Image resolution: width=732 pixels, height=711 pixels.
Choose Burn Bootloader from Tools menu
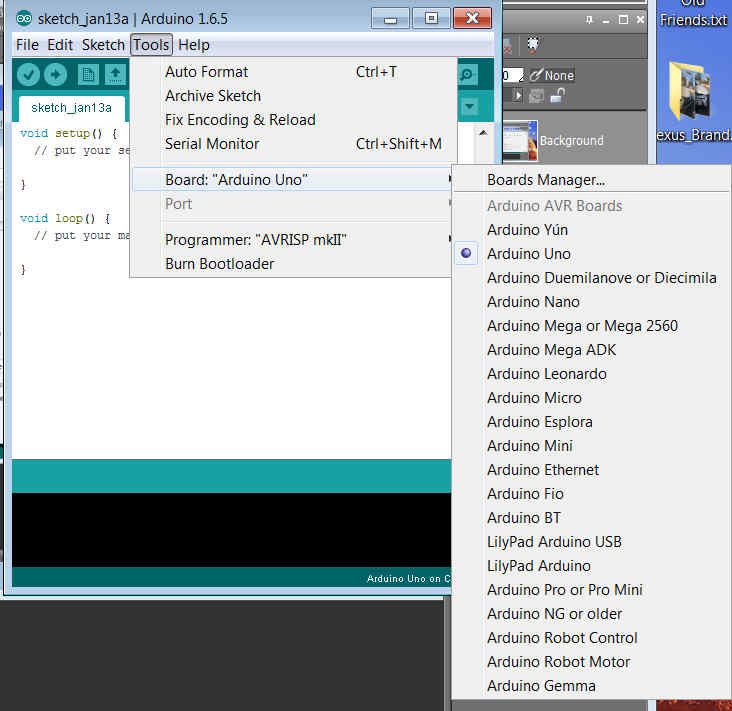tap(291, 264)
